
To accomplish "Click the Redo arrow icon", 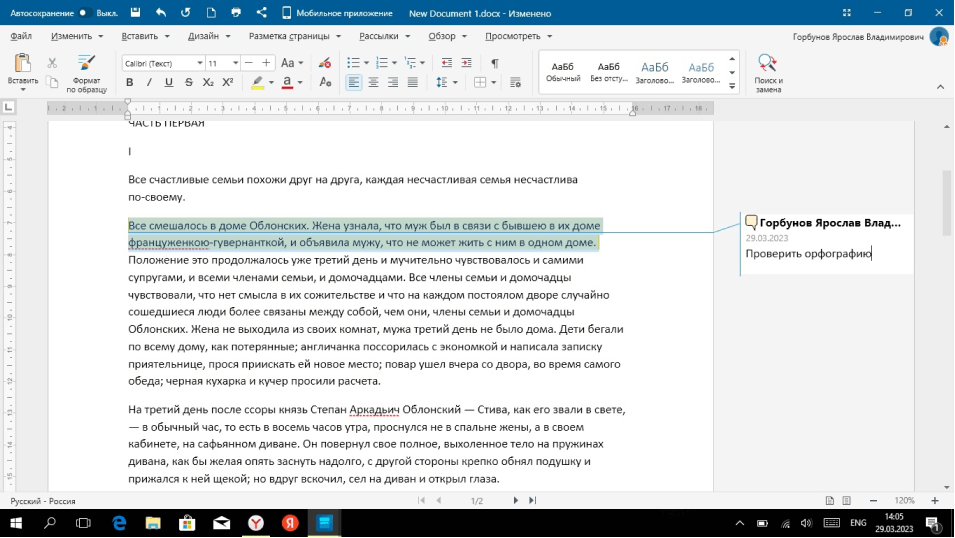I will (x=186, y=13).
